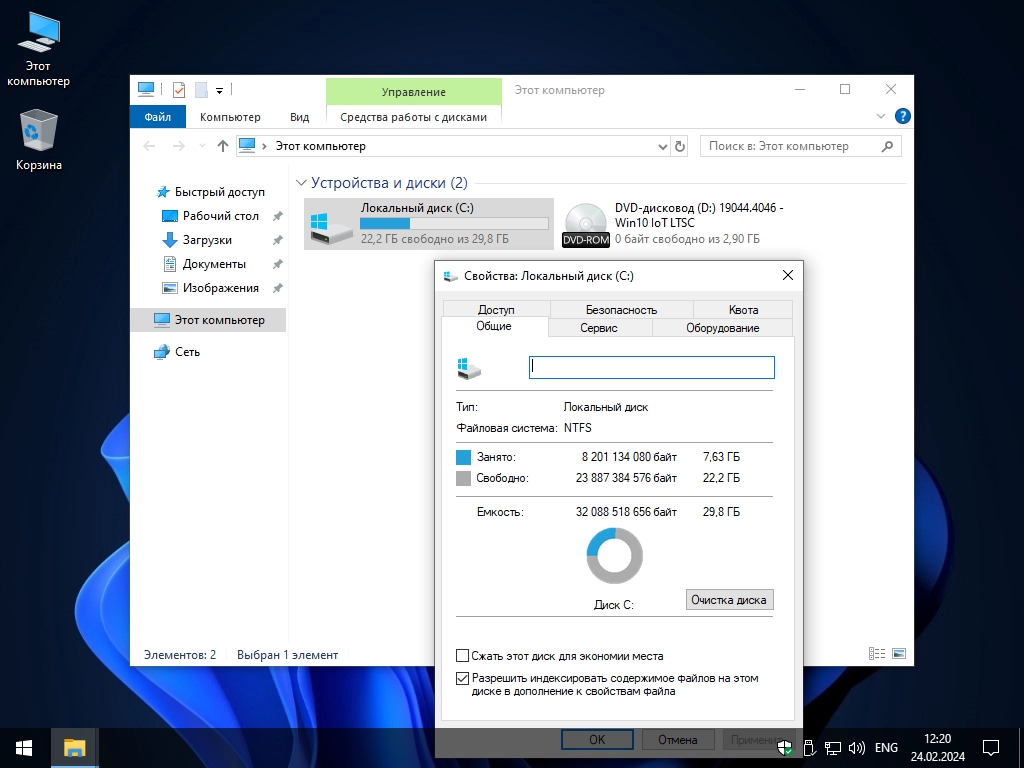
Task: Close the Свойства: Локальный диск dialog
Action: tap(788, 276)
